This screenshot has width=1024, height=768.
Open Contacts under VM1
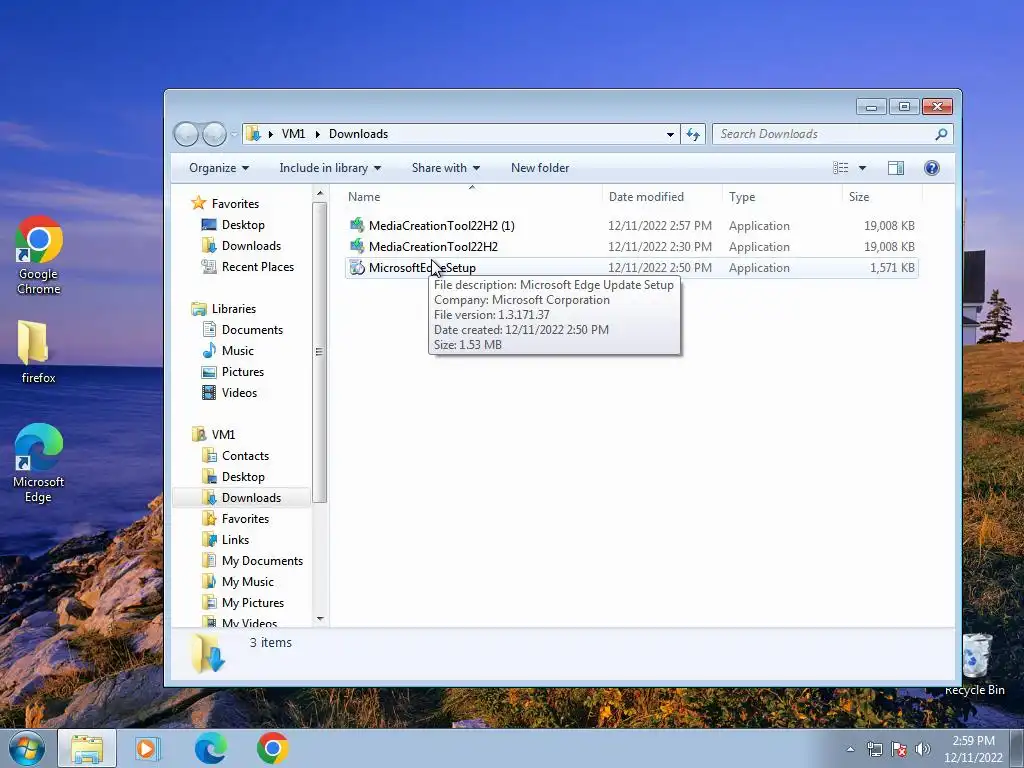(x=245, y=456)
